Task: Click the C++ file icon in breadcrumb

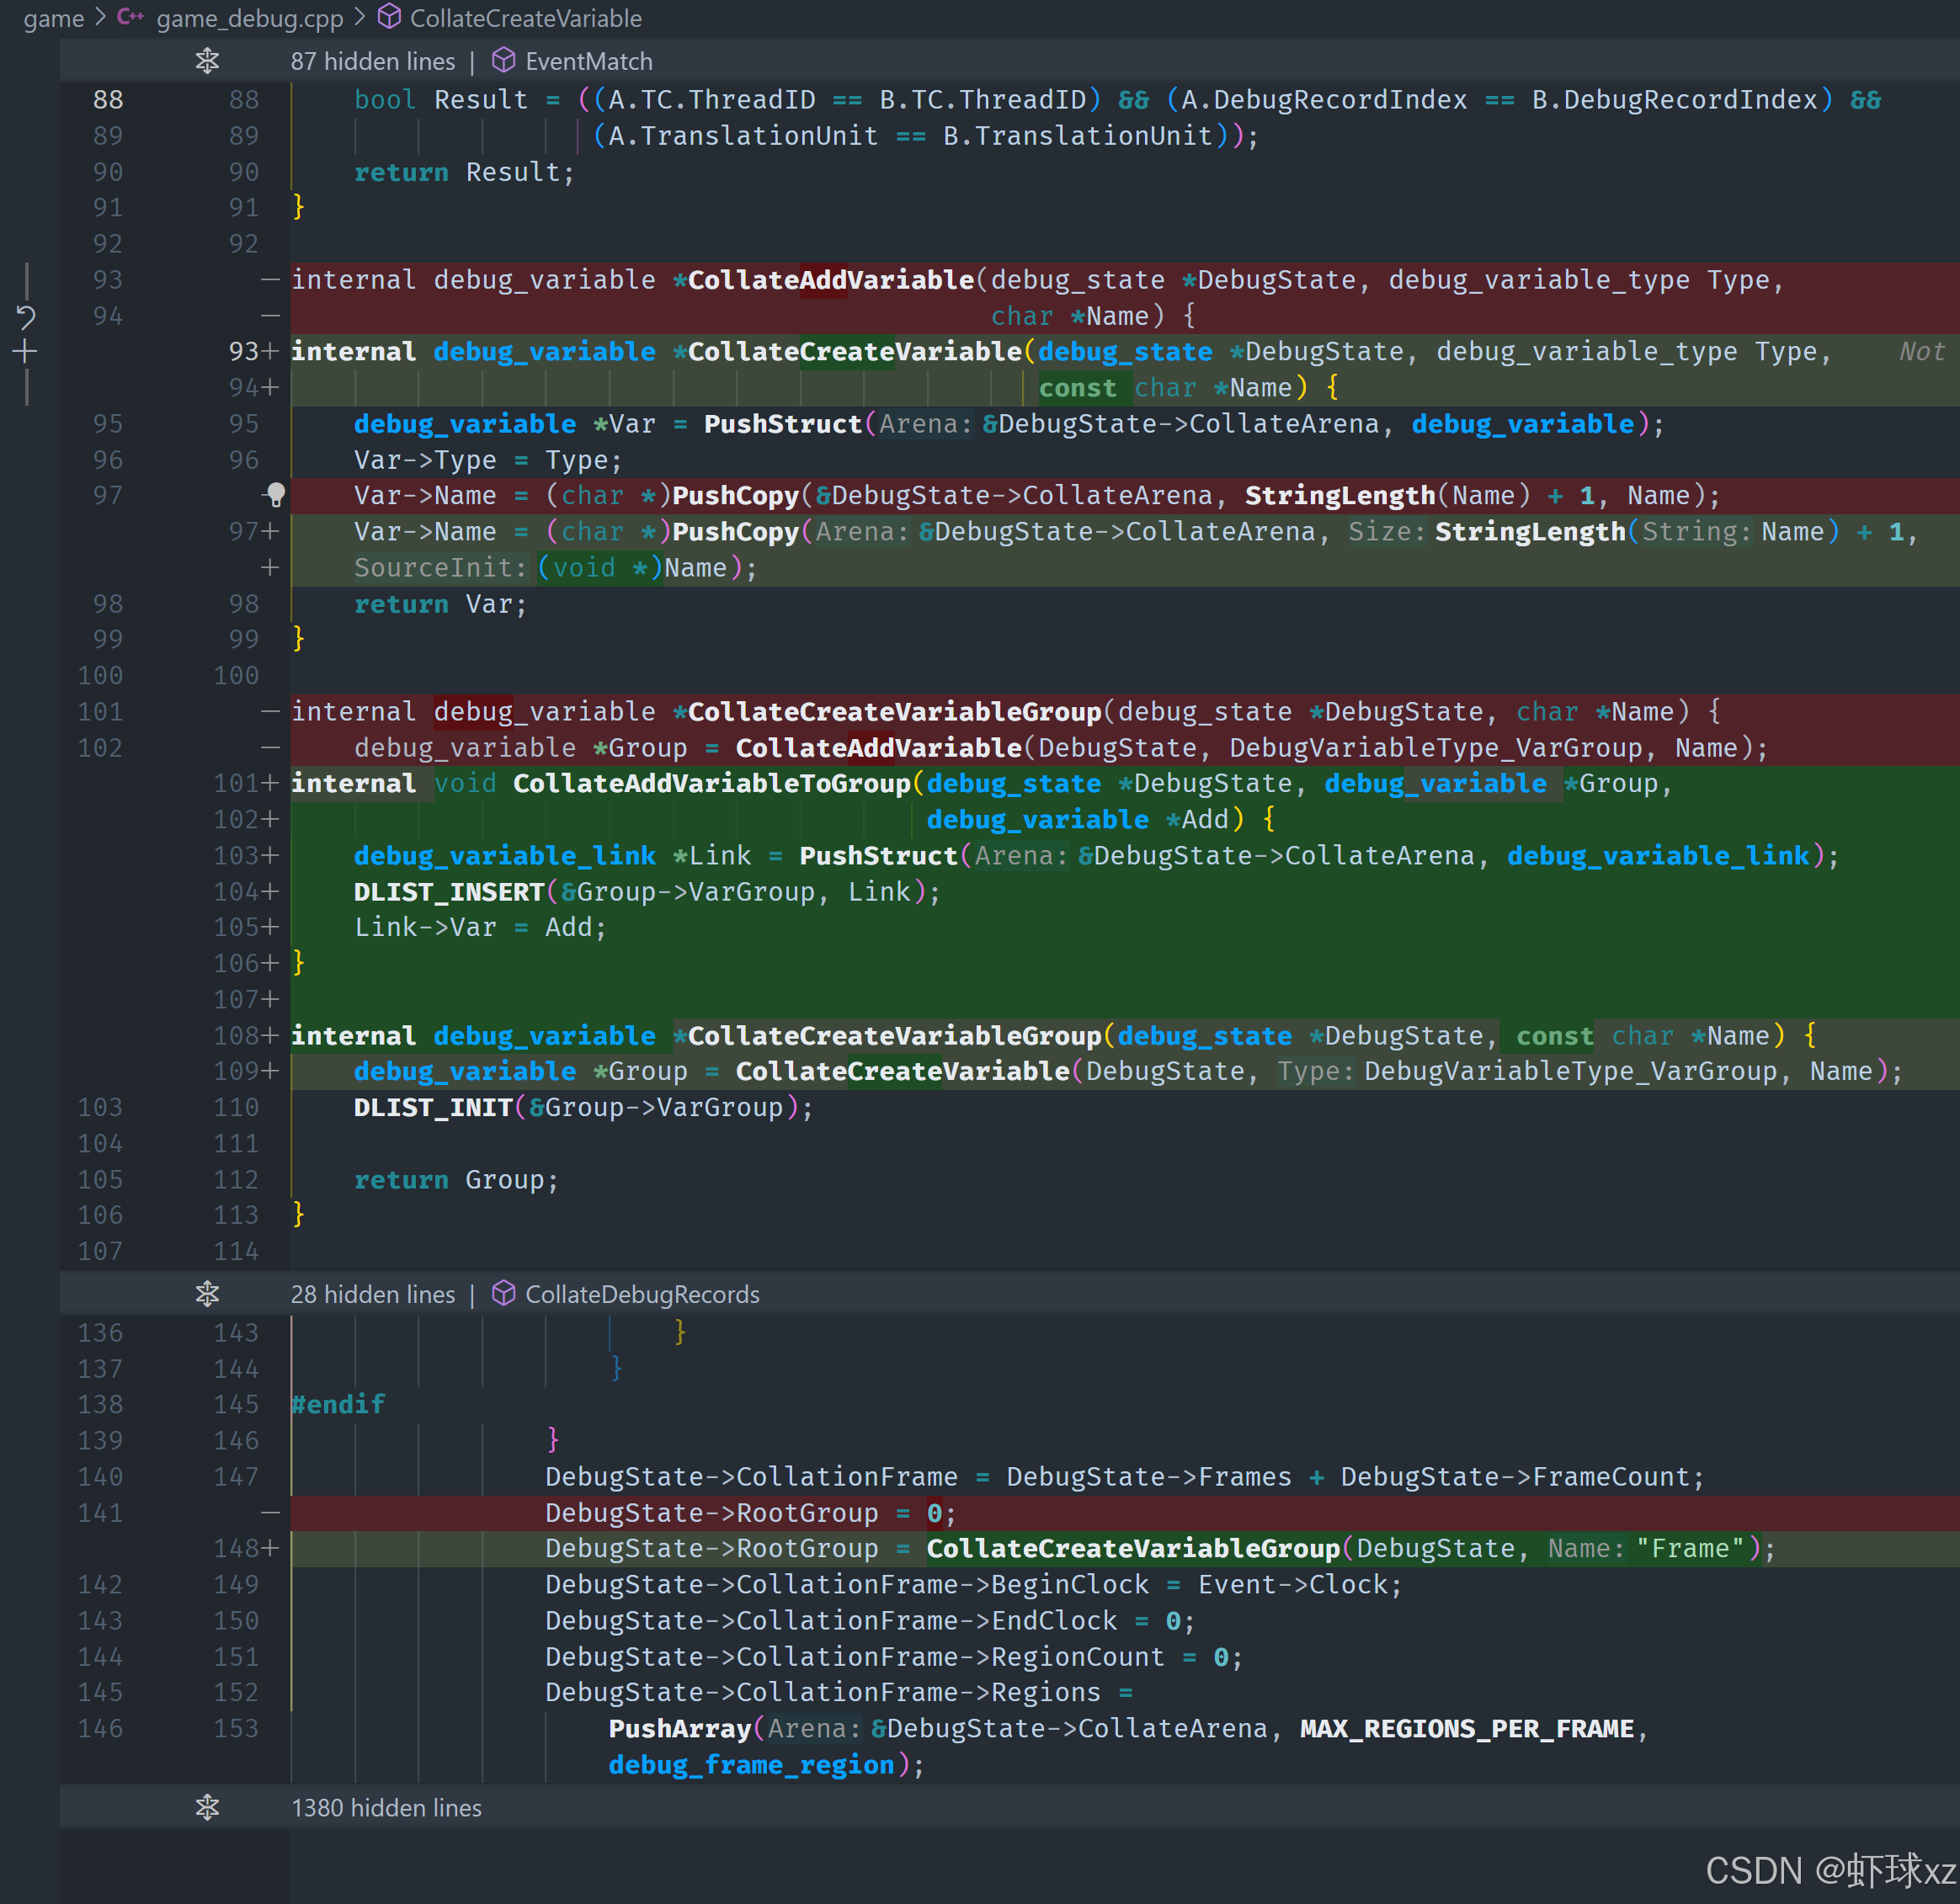Action: (130, 17)
